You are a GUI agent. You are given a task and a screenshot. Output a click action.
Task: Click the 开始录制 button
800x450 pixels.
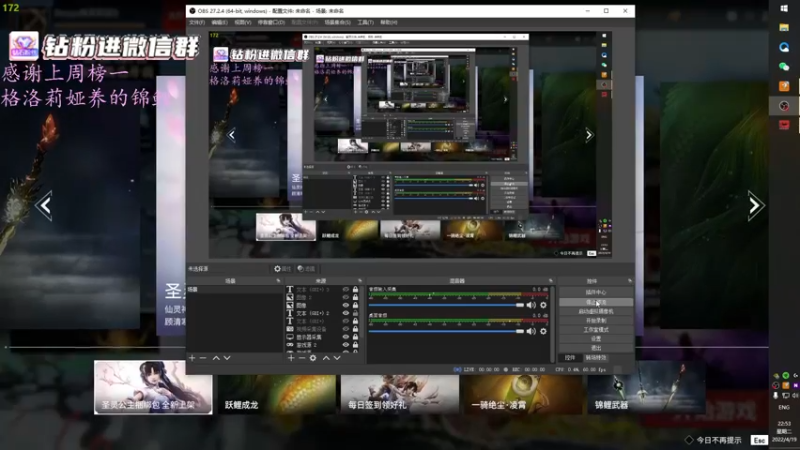[596, 320]
